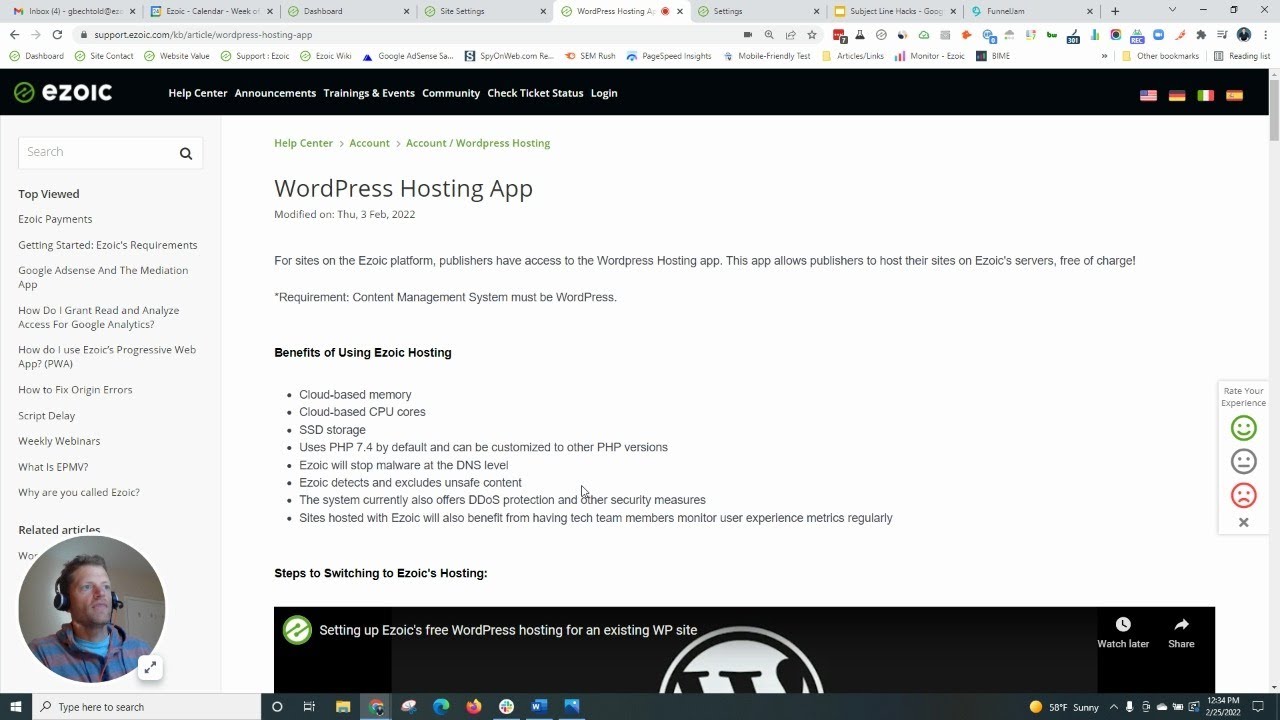The width and height of the screenshot is (1280, 720).
Task: Open File Explorer from taskbar
Action: (x=343, y=706)
